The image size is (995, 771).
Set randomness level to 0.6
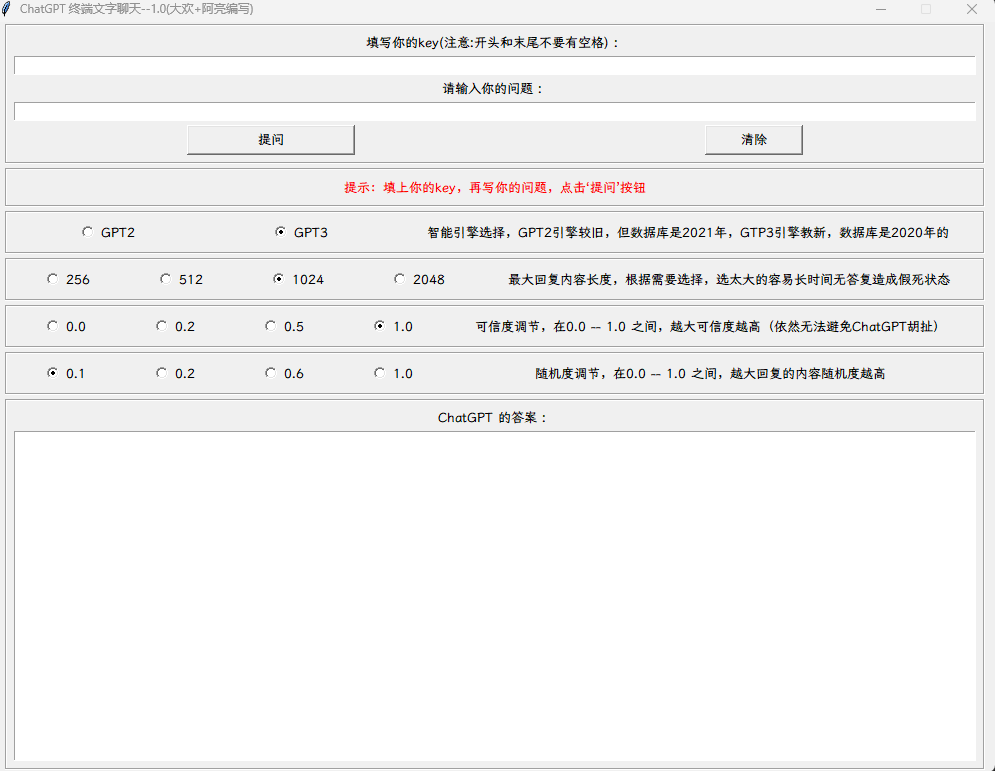tap(270, 373)
